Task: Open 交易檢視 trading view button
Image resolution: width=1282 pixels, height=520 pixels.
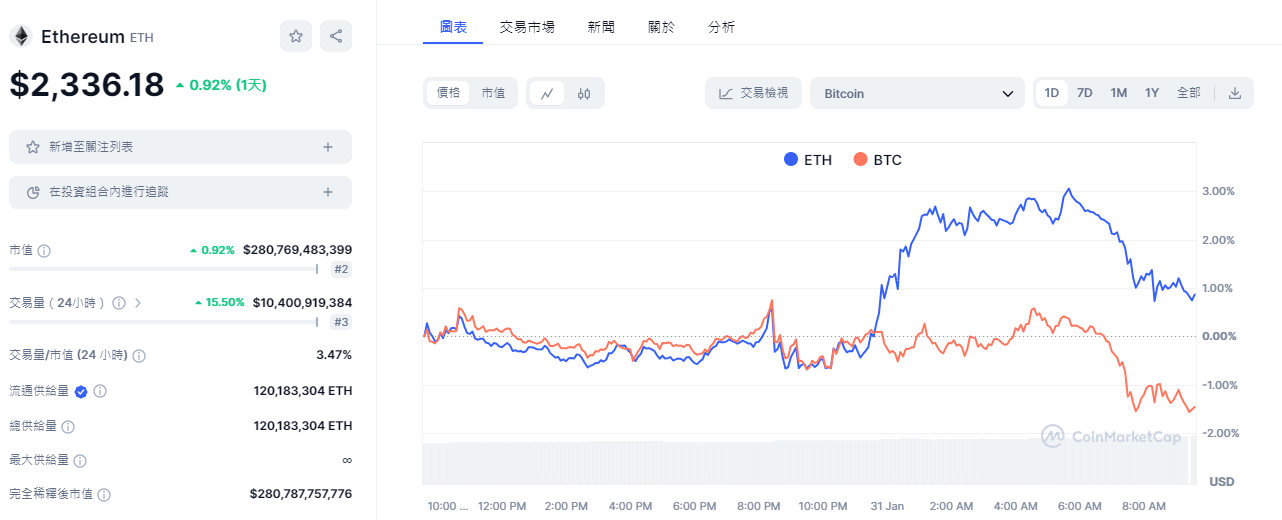Action: (754, 93)
